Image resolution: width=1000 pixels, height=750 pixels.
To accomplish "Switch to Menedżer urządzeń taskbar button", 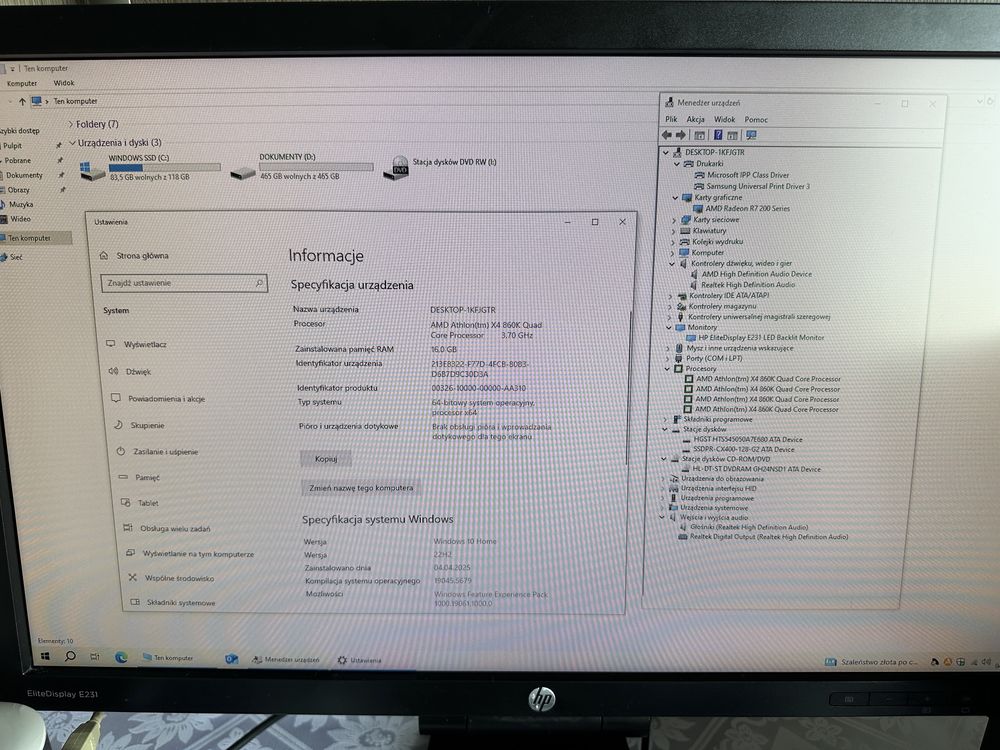I will coord(286,659).
